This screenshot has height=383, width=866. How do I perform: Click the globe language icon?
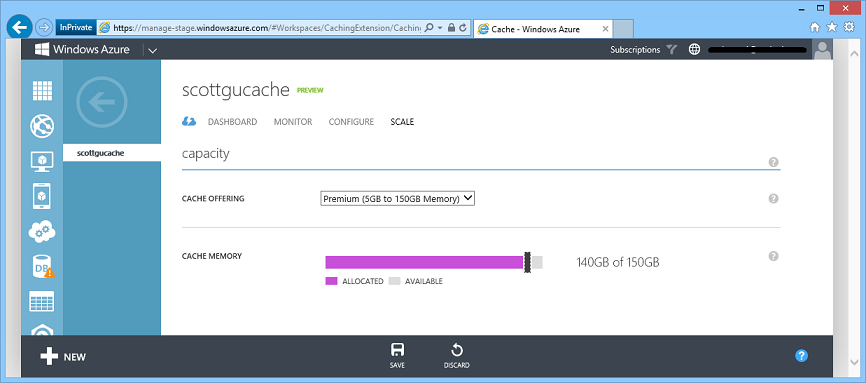[694, 50]
